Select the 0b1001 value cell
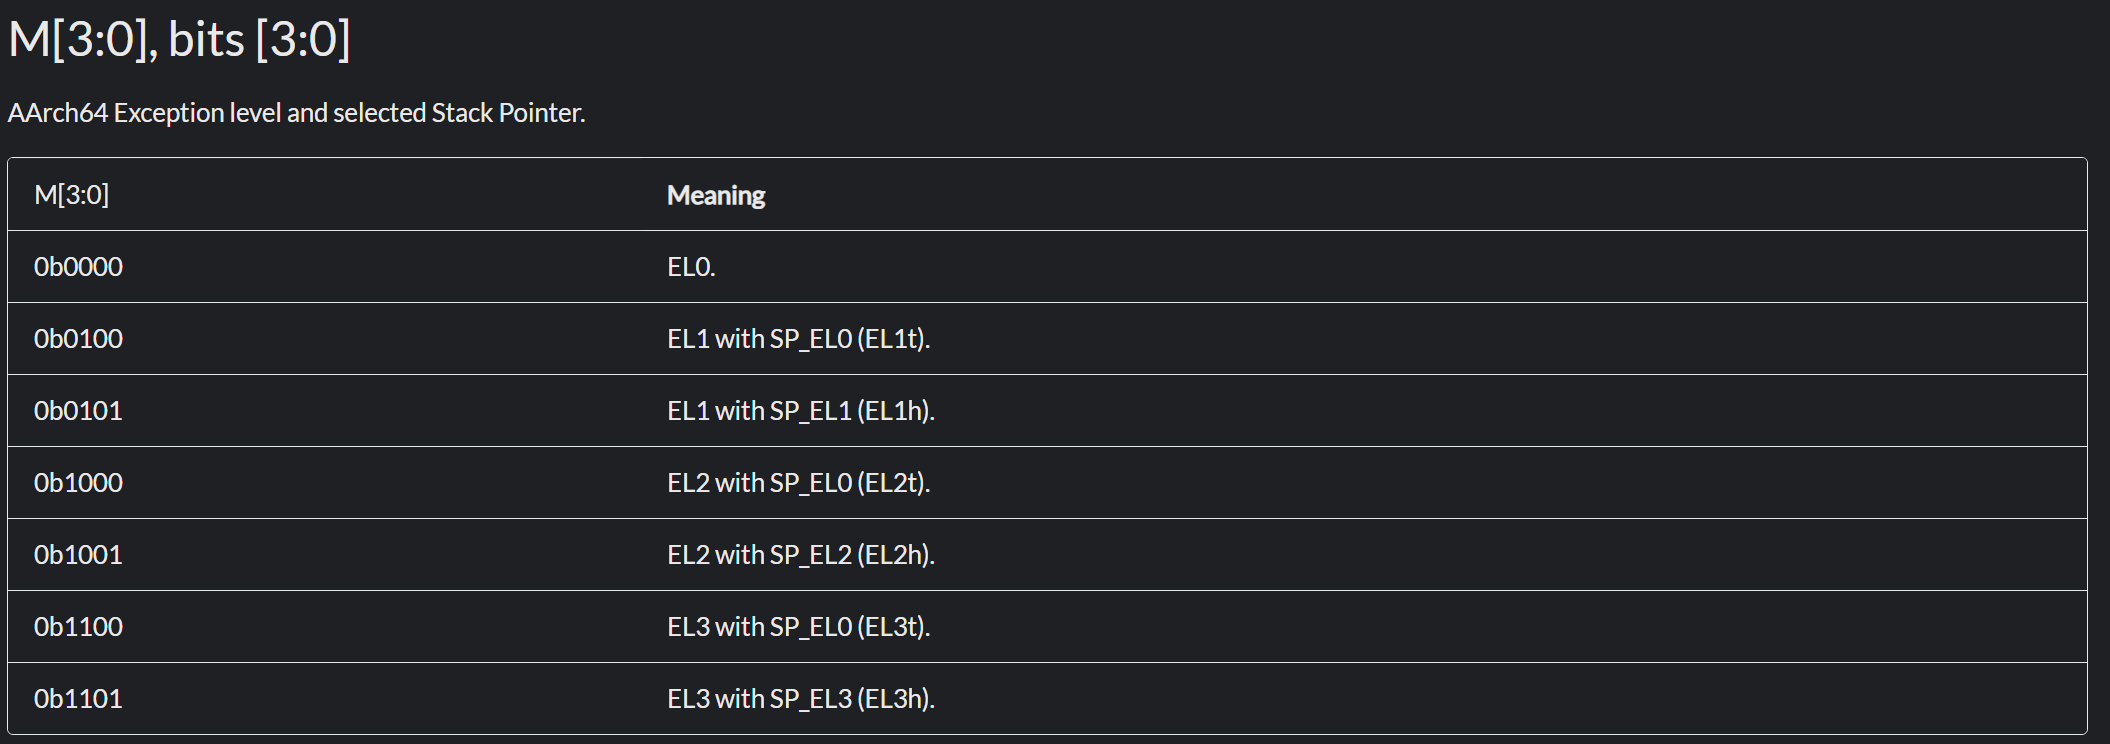 point(78,555)
